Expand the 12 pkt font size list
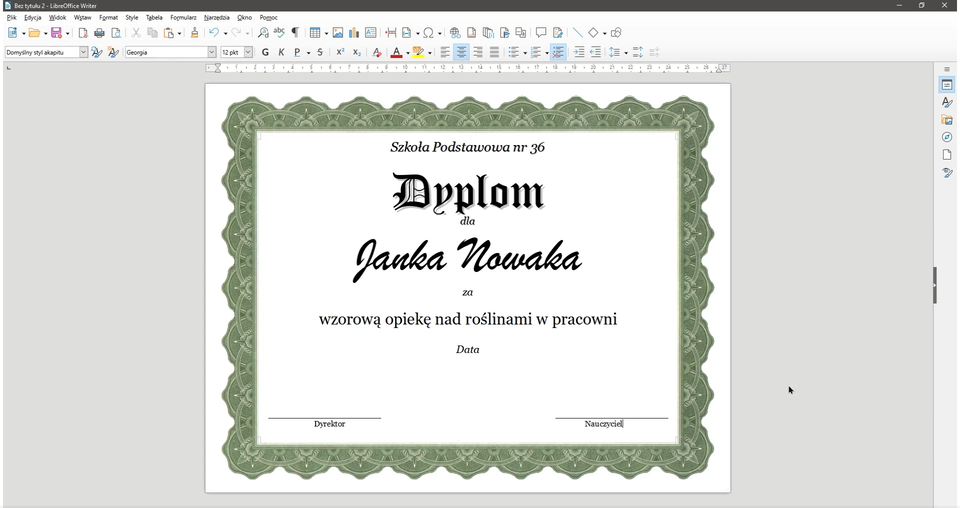Image resolution: width=960 pixels, height=508 pixels. click(248, 52)
